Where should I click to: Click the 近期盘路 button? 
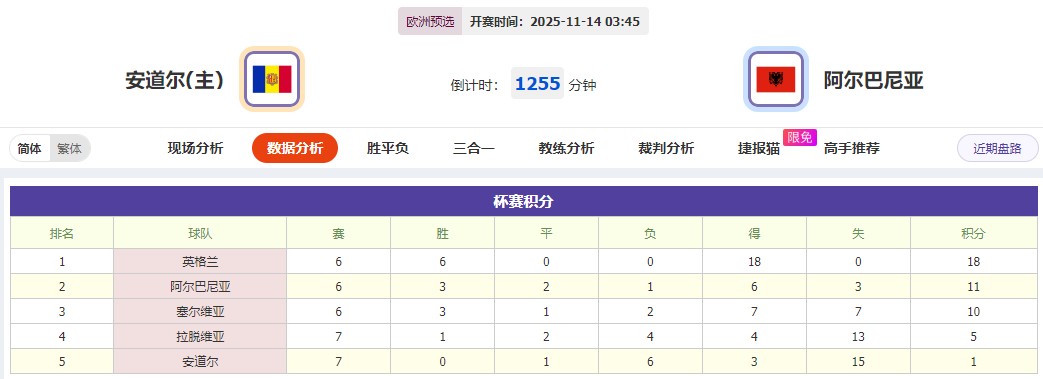[997, 148]
